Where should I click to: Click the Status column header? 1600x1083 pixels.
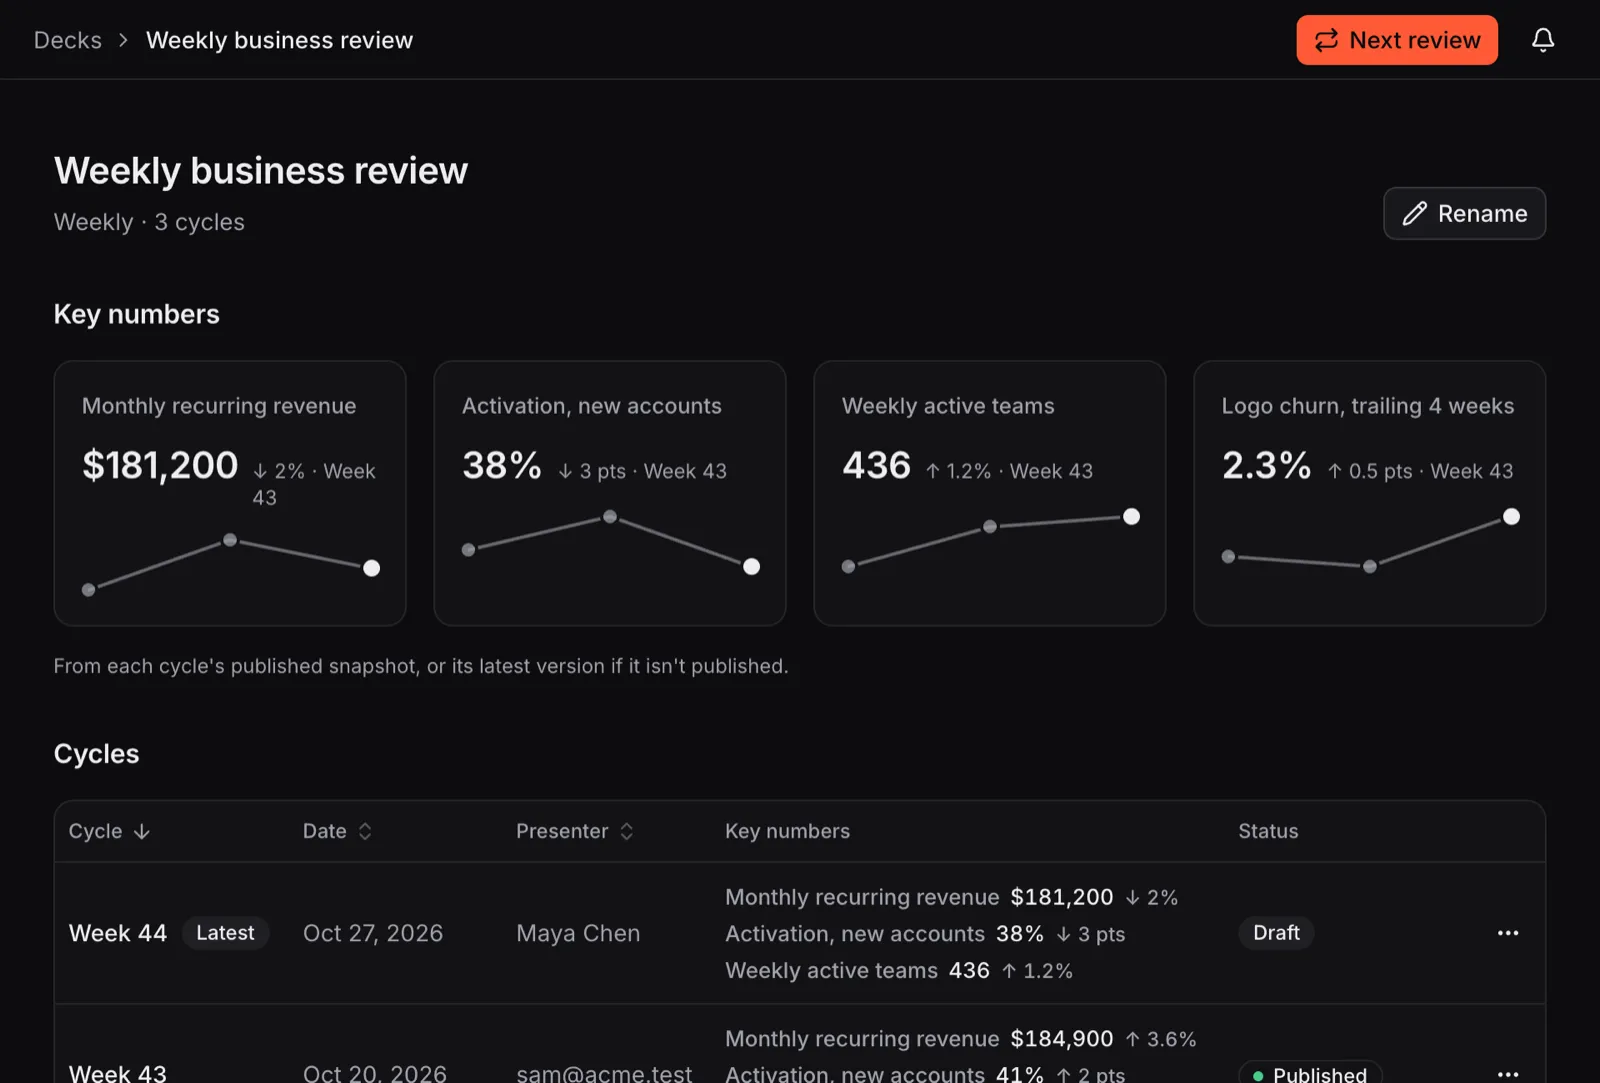pos(1268,831)
